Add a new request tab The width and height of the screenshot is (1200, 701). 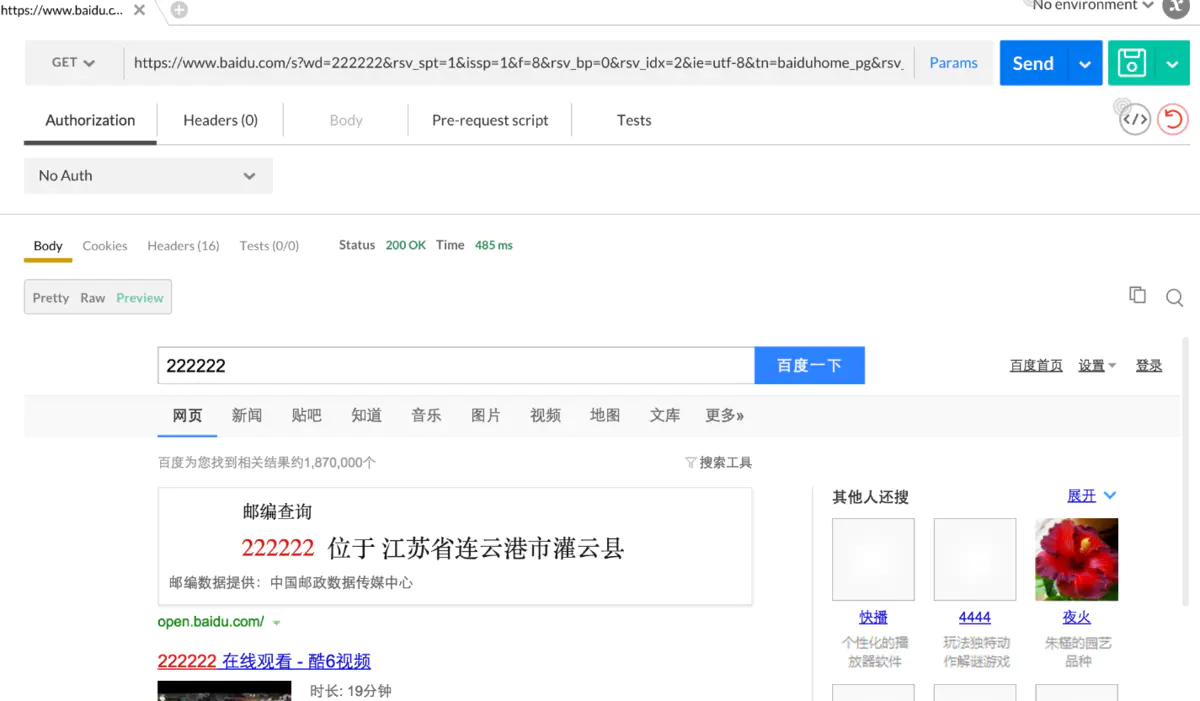click(179, 10)
